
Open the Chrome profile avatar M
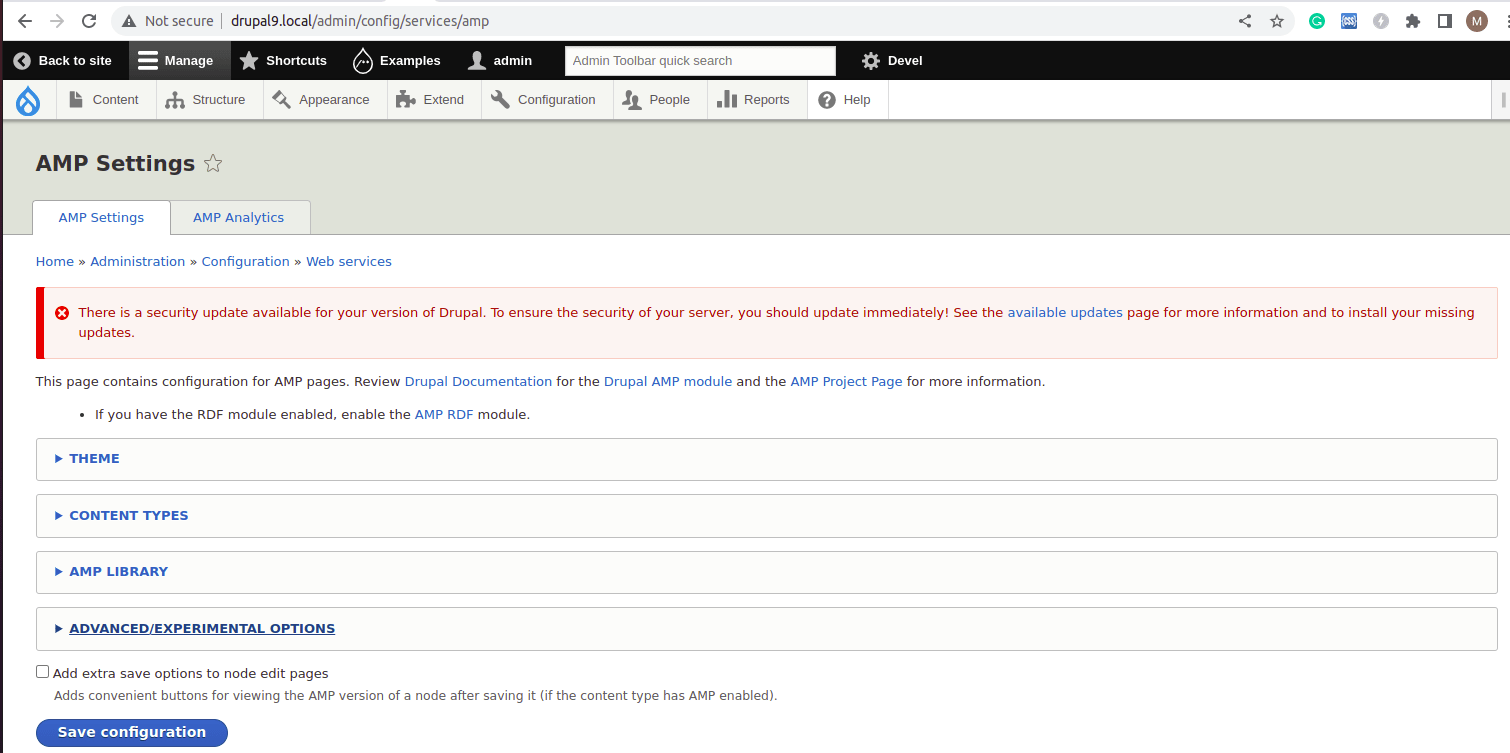(1477, 21)
